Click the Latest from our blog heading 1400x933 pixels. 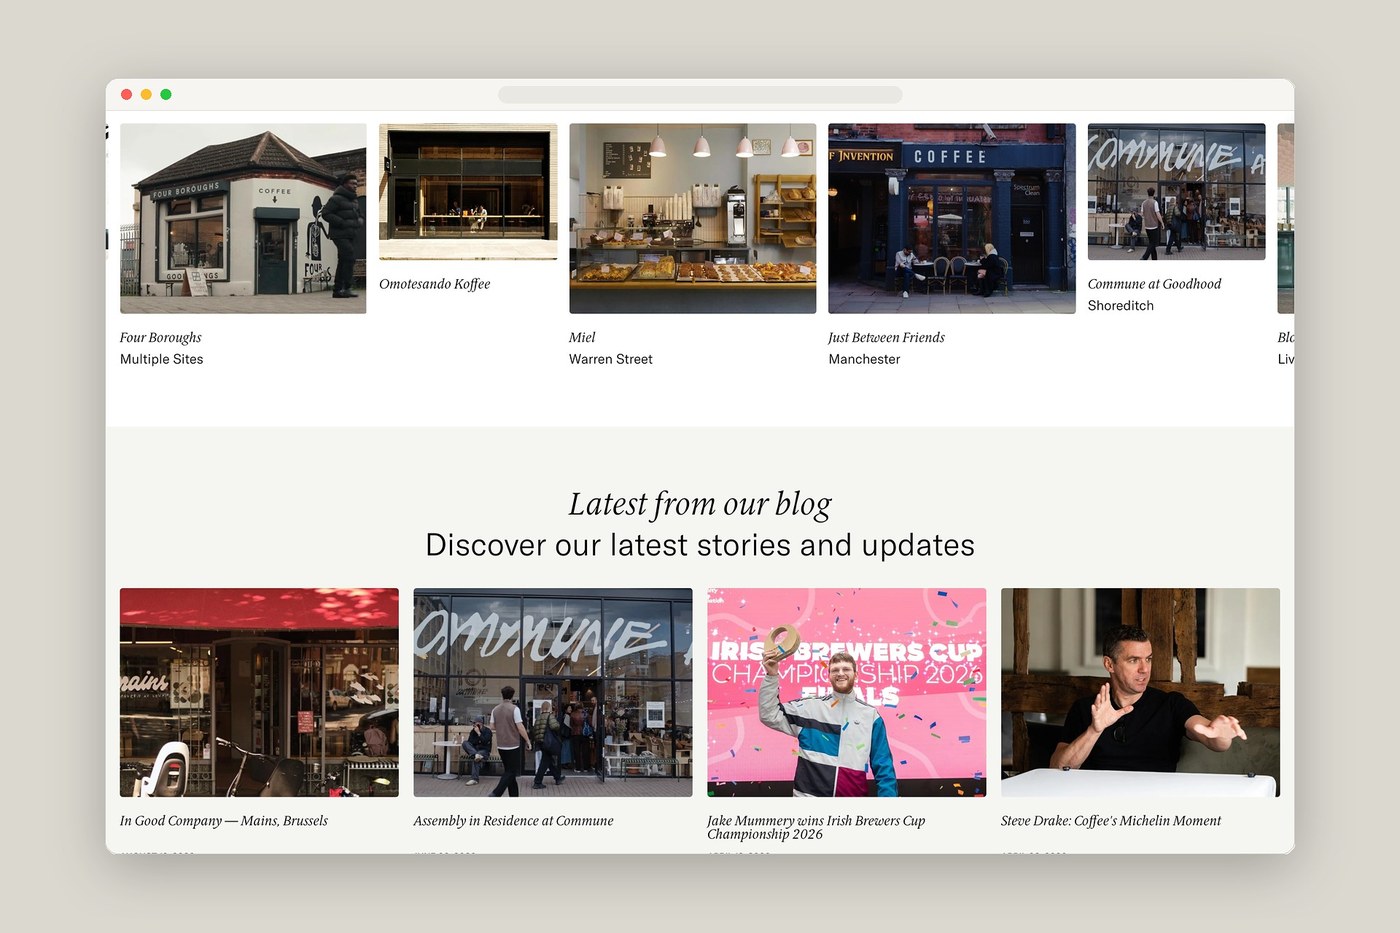(700, 504)
